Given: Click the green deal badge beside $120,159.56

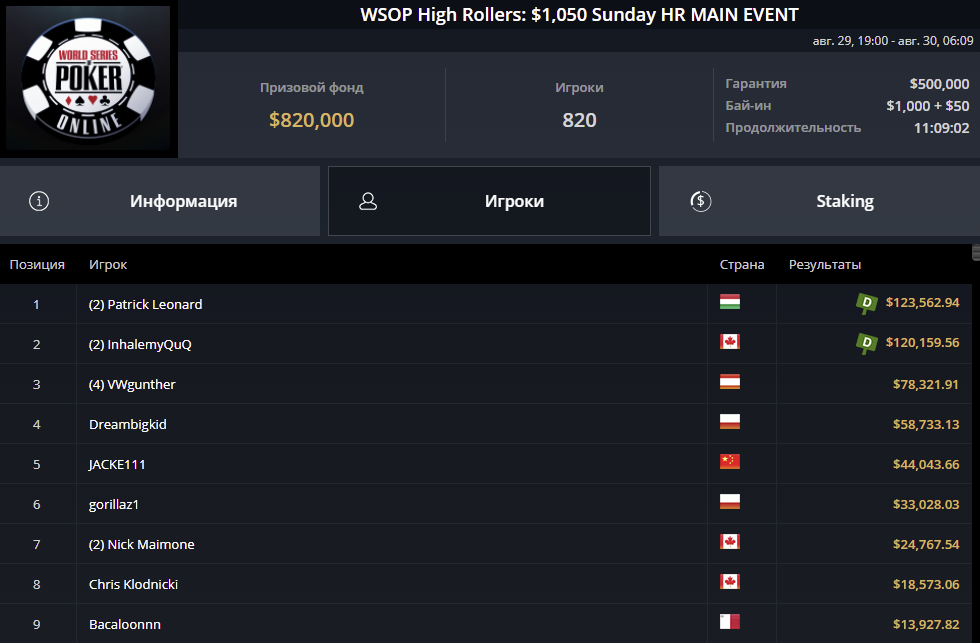Looking at the screenshot, I should pyautogui.click(x=866, y=343).
